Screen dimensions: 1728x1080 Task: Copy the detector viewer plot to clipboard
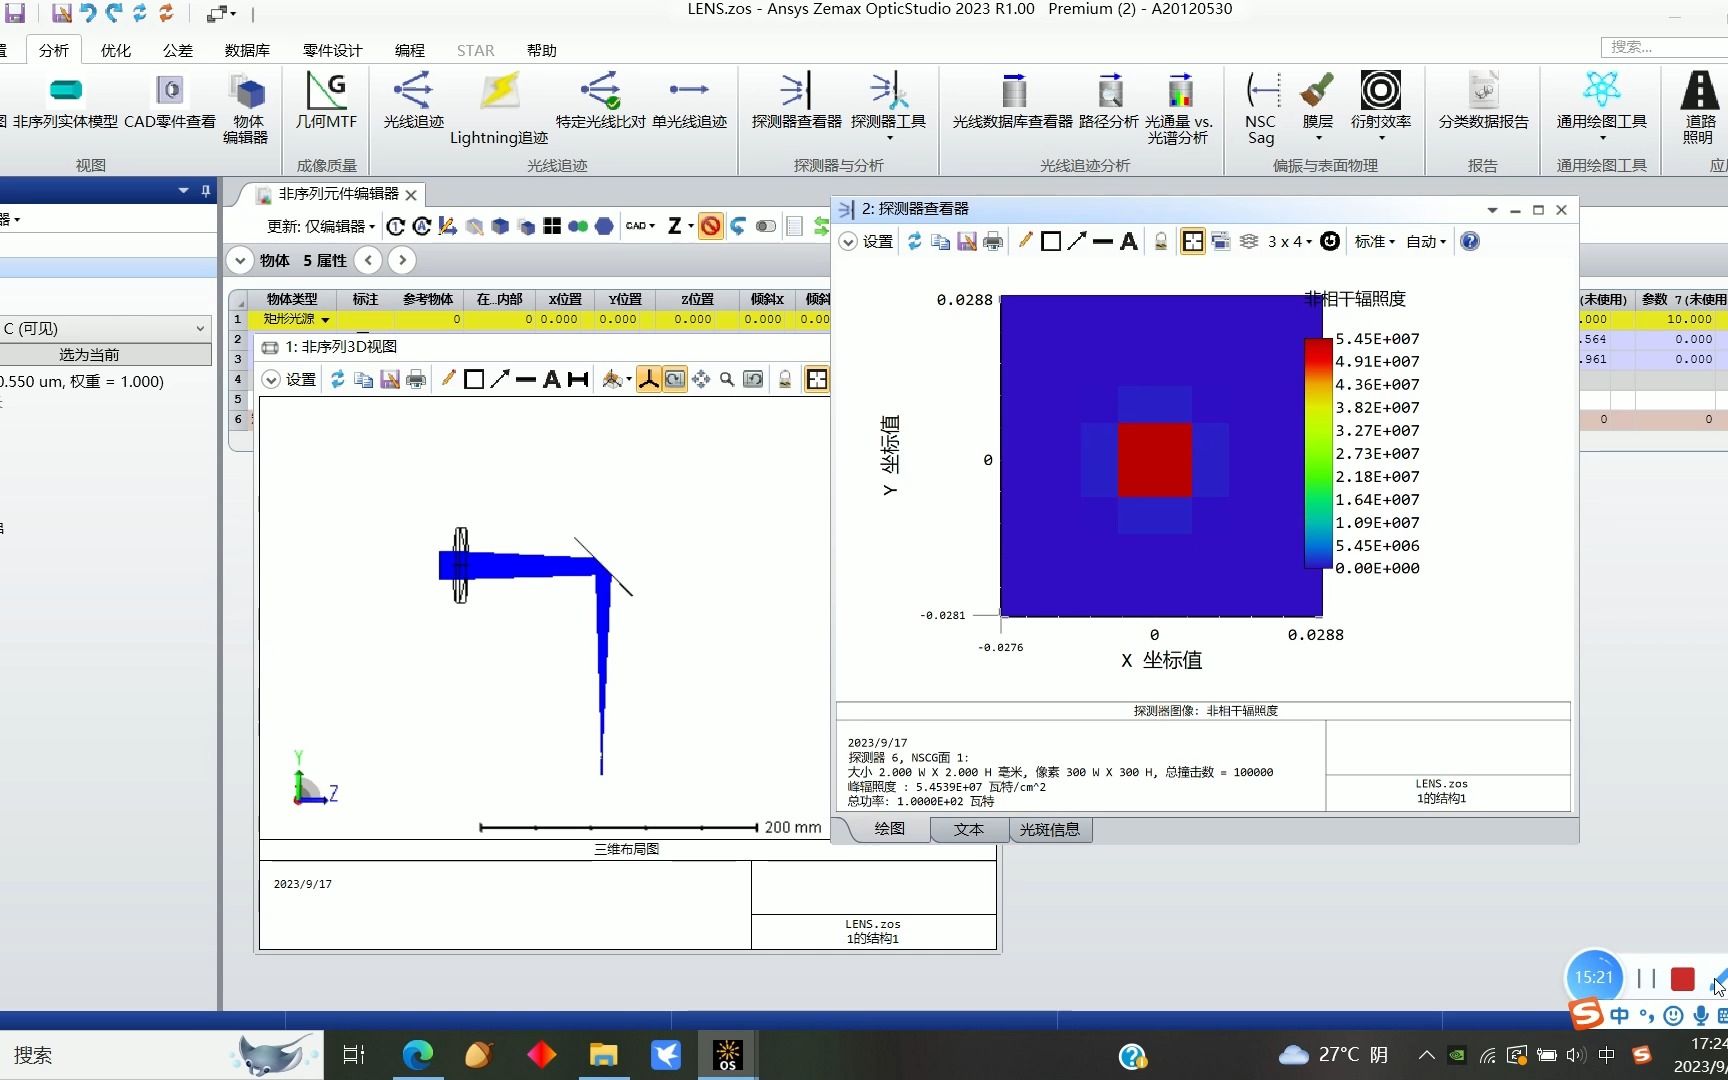[x=940, y=241]
